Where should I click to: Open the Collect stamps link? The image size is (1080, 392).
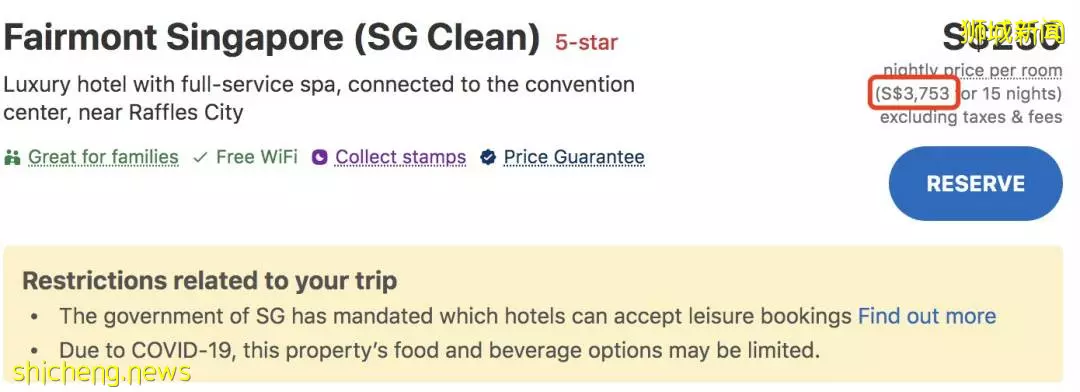pos(400,158)
